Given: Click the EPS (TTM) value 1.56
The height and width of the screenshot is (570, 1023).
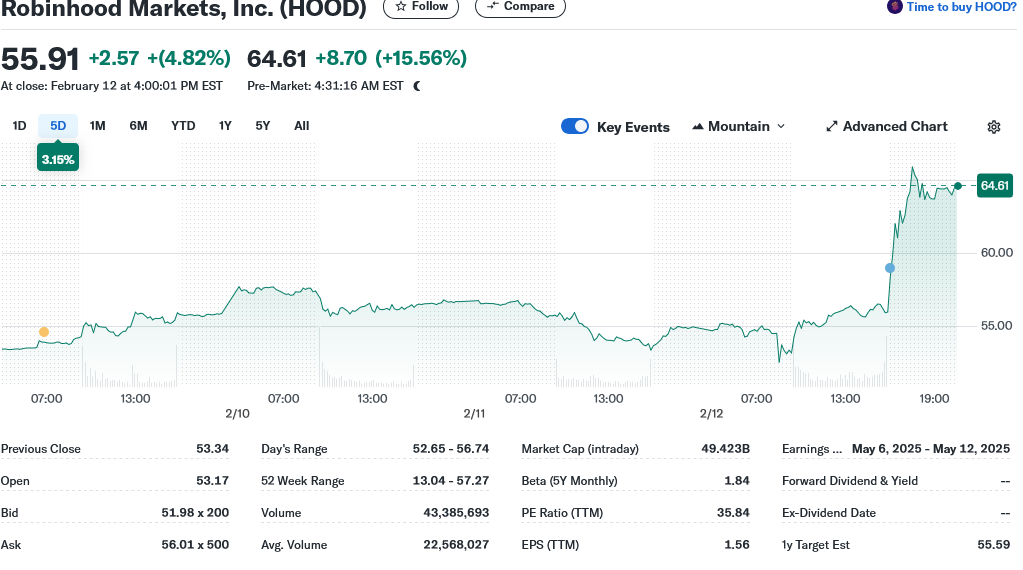Looking at the screenshot, I should click(737, 545).
